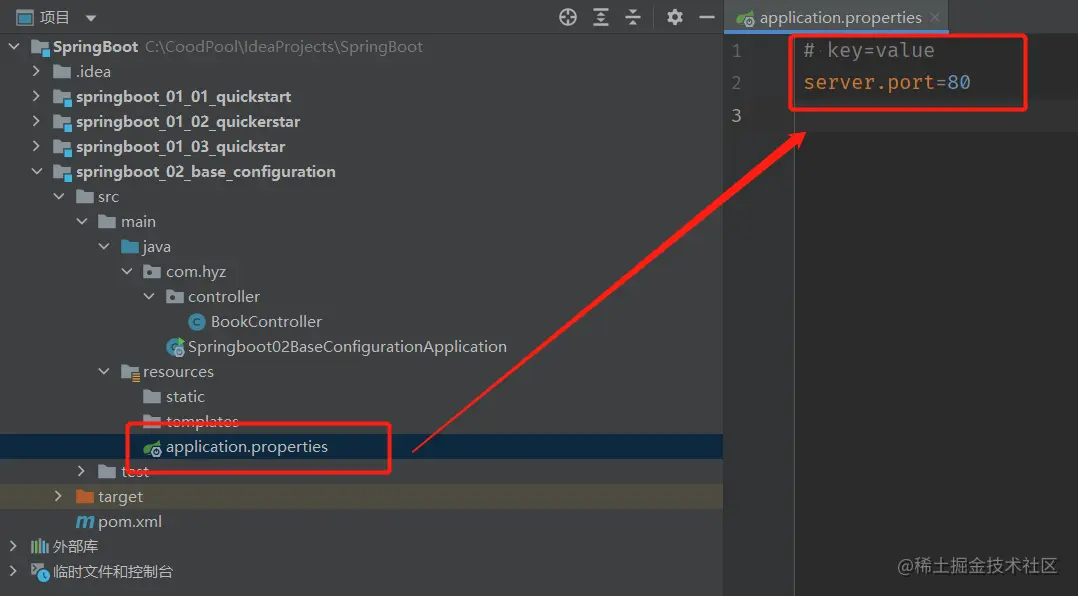Select Springboot02BaseConfigurationApplication class name

[347, 346]
